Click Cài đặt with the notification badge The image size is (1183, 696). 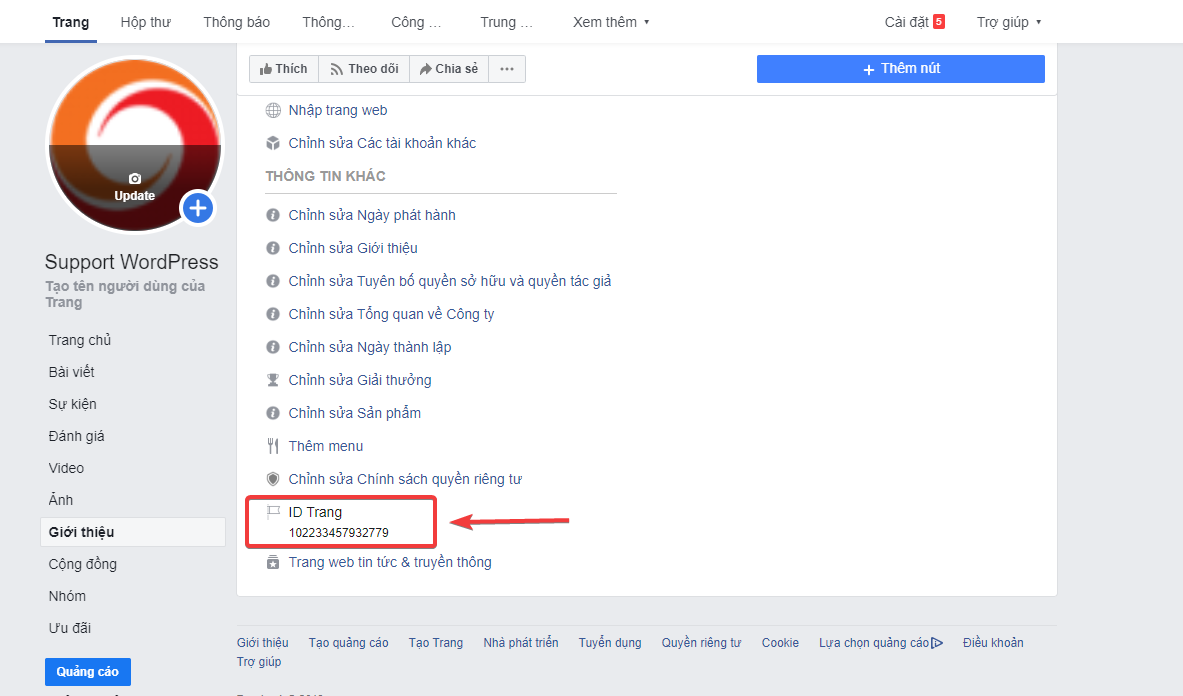tap(914, 22)
